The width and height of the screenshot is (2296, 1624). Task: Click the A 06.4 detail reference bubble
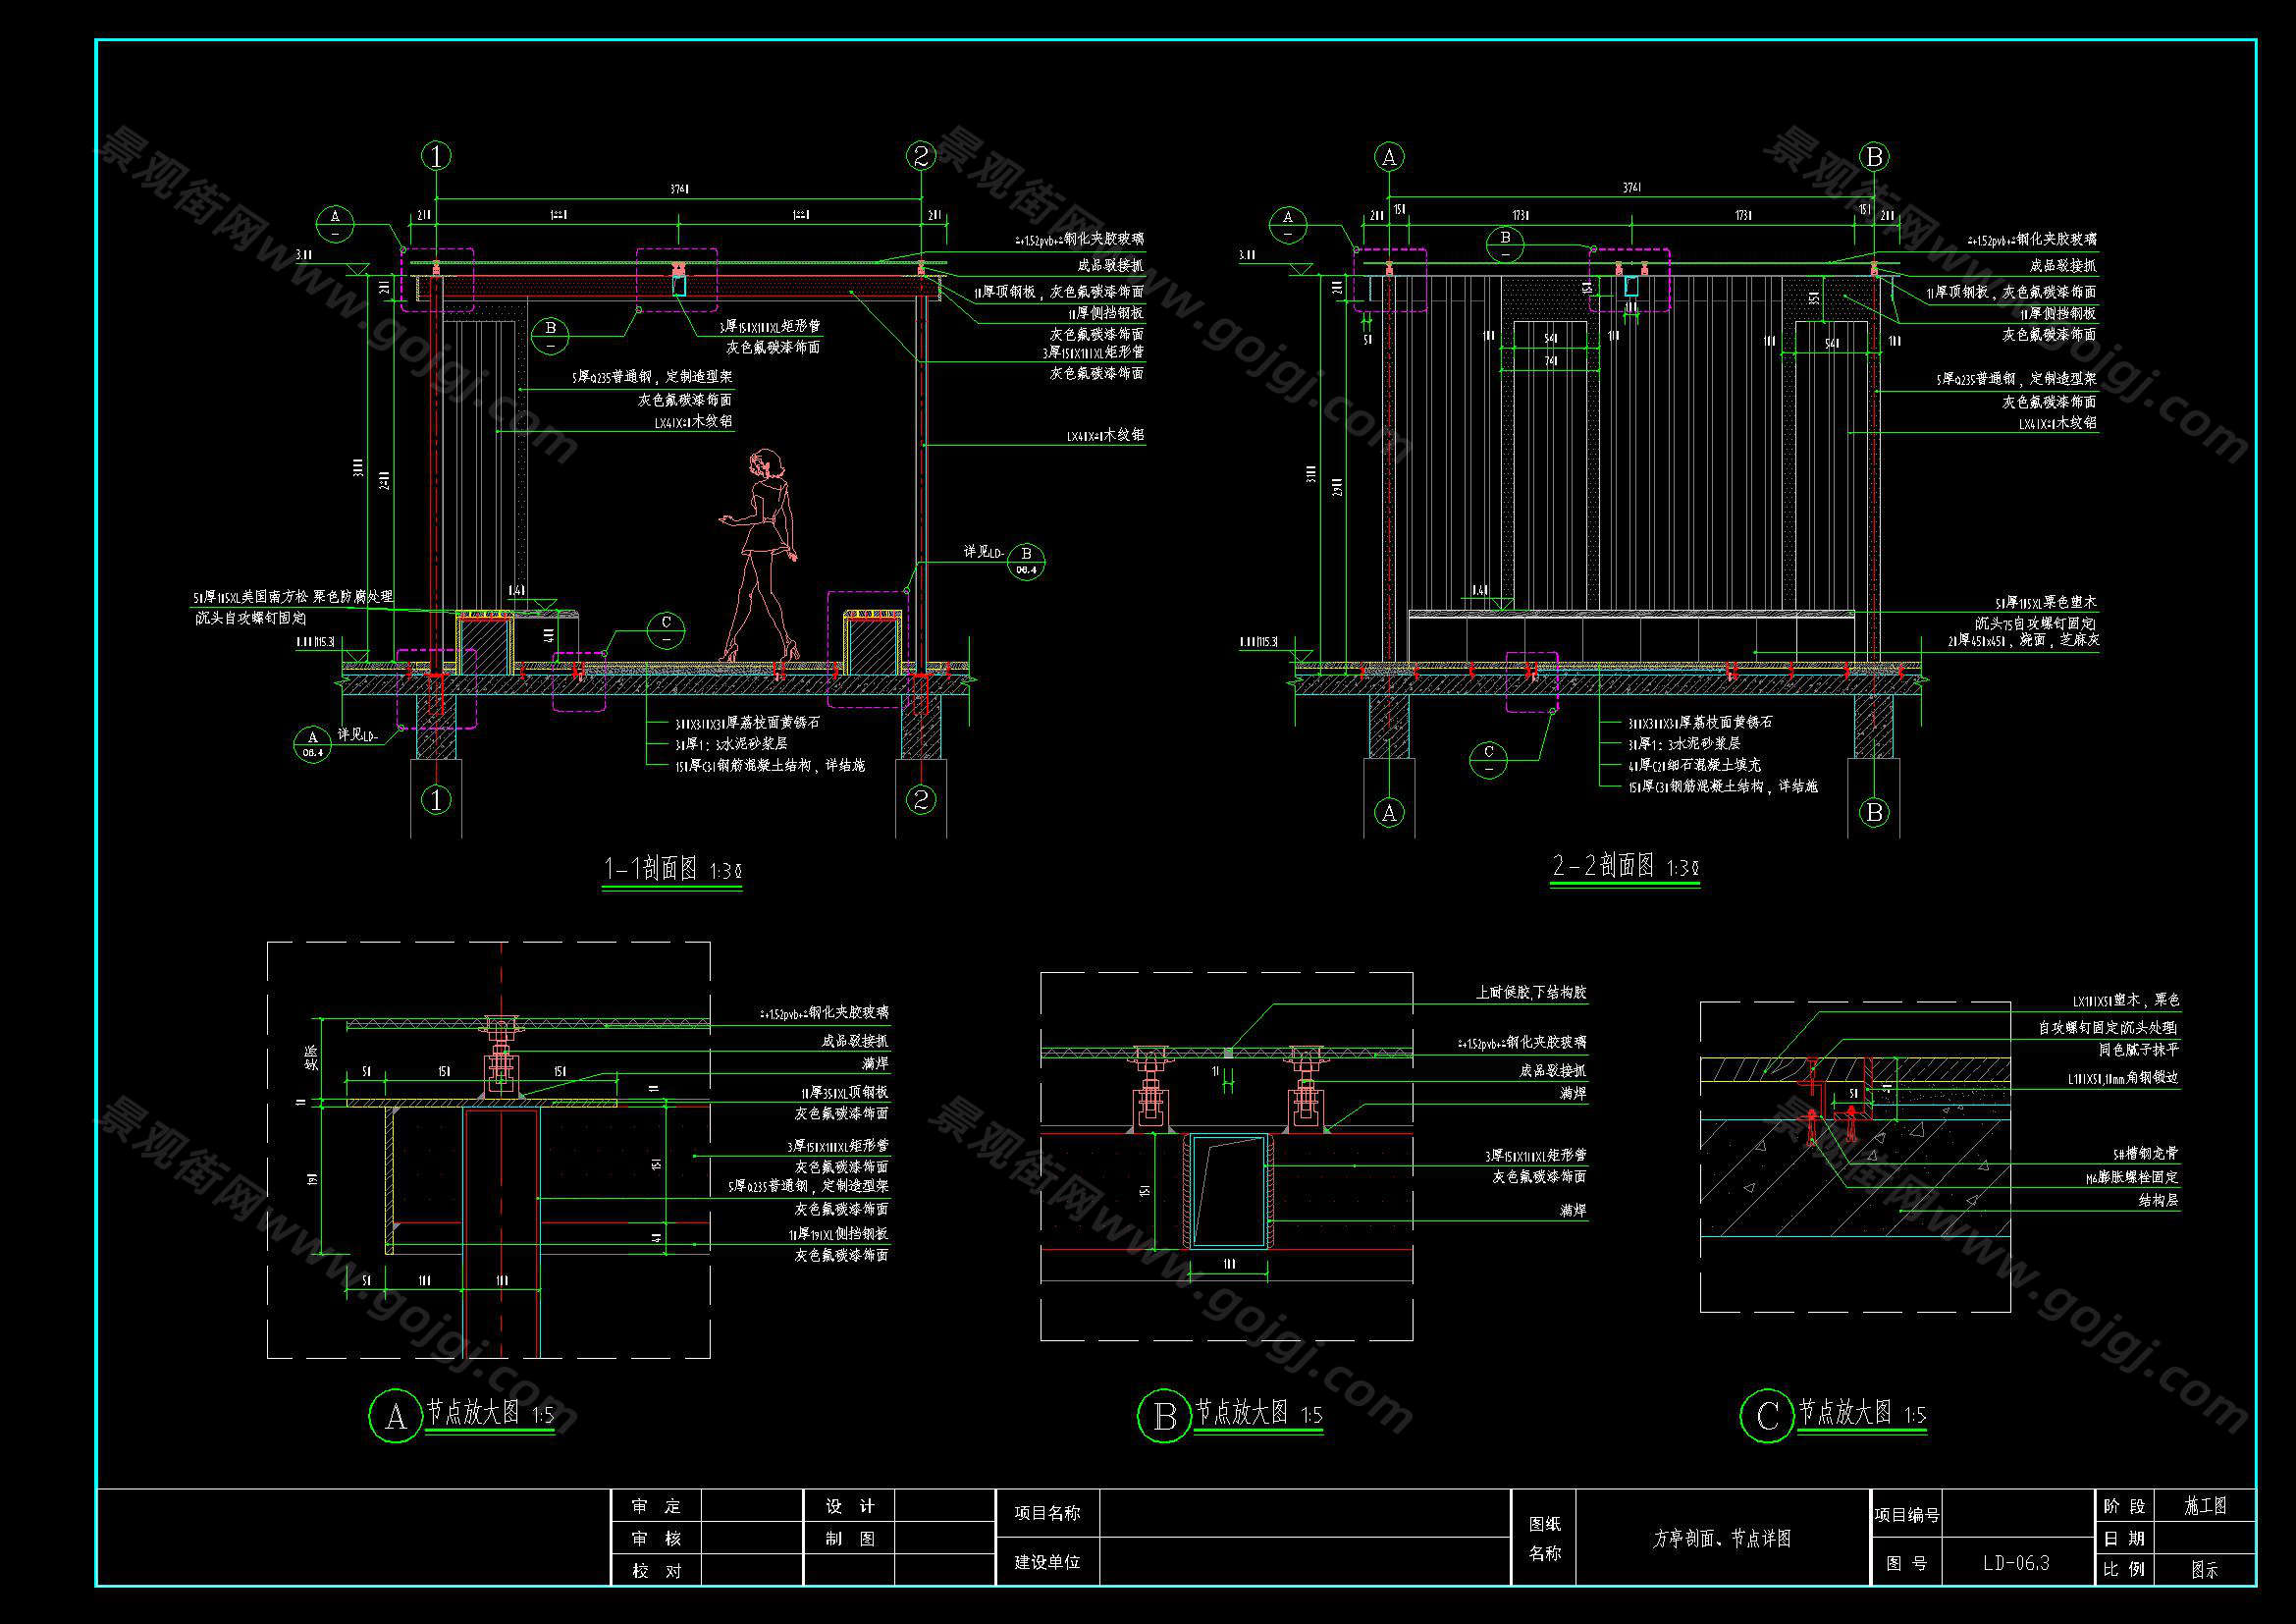(x=312, y=744)
